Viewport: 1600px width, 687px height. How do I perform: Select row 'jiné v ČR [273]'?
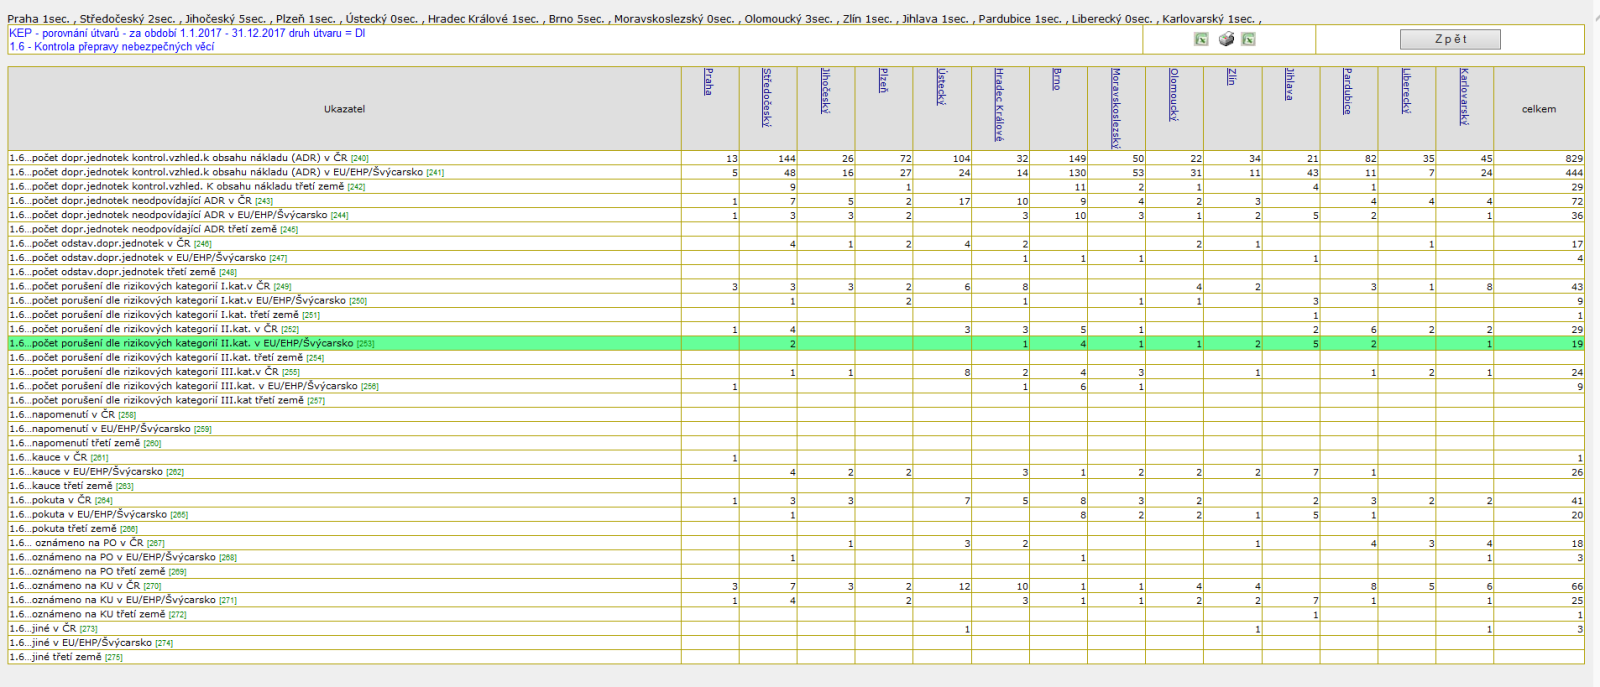point(796,629)
